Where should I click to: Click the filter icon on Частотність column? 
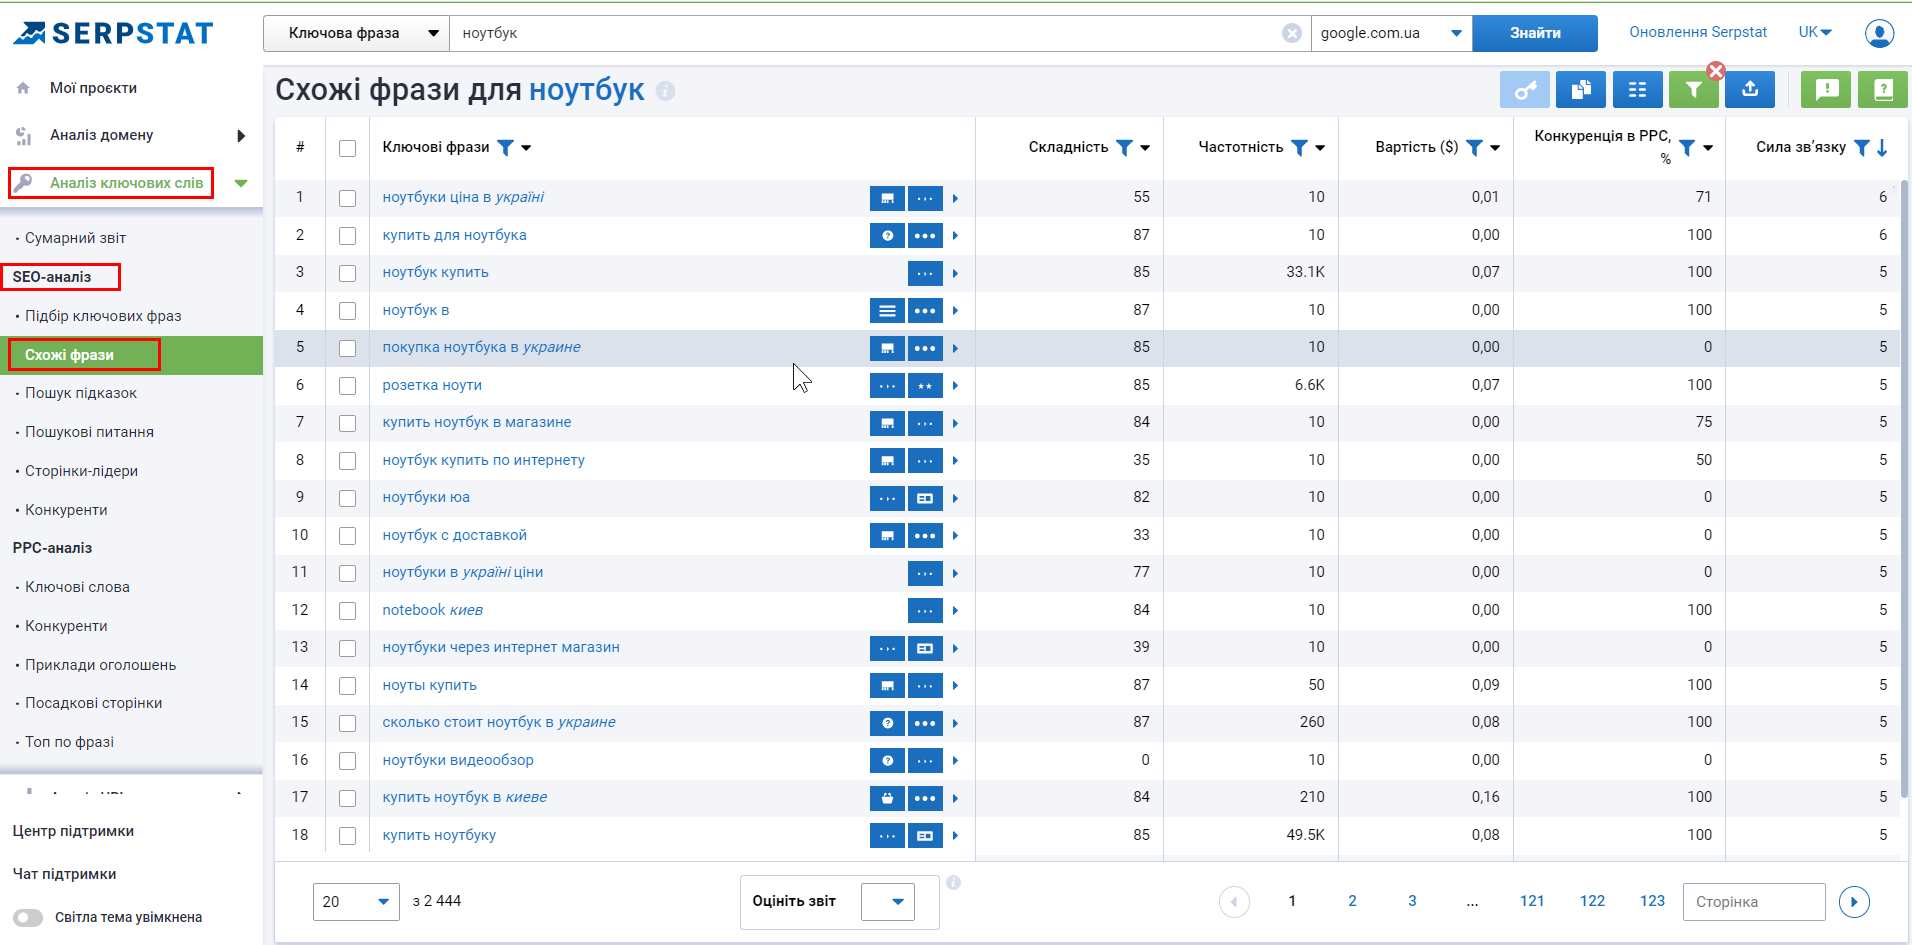(1299, 148)
